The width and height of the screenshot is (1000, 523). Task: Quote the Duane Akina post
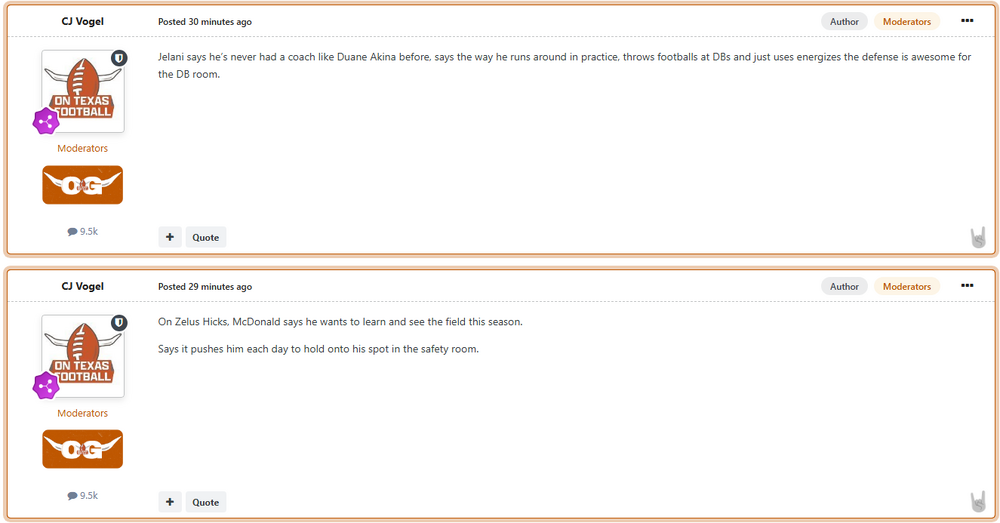206,237
